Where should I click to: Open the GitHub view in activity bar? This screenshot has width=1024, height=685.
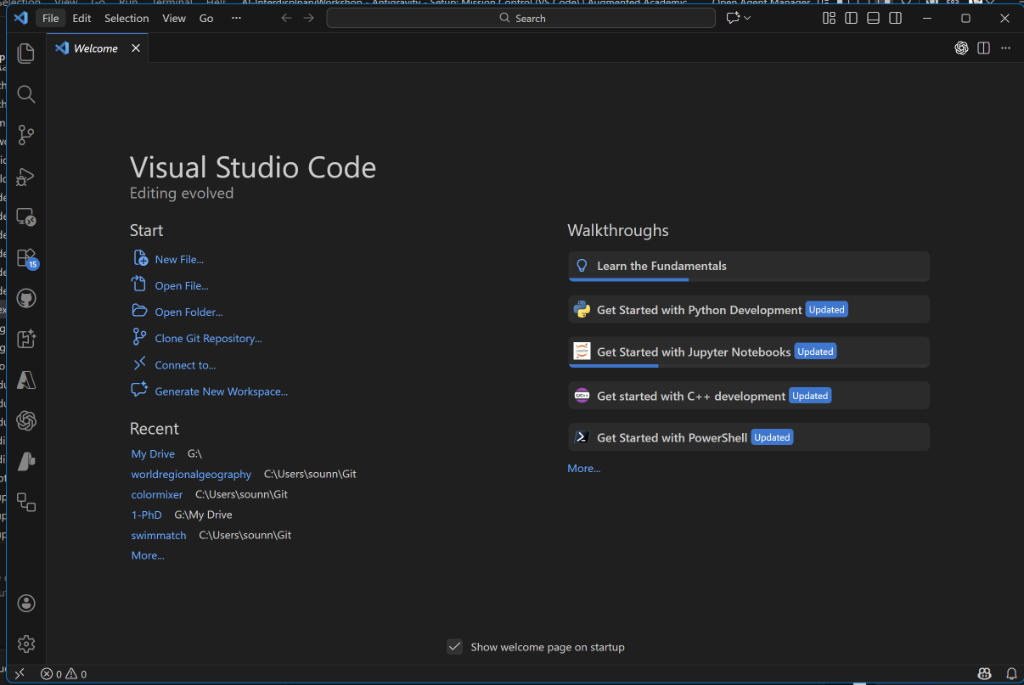pyautogui.click(x=26, y=298)
